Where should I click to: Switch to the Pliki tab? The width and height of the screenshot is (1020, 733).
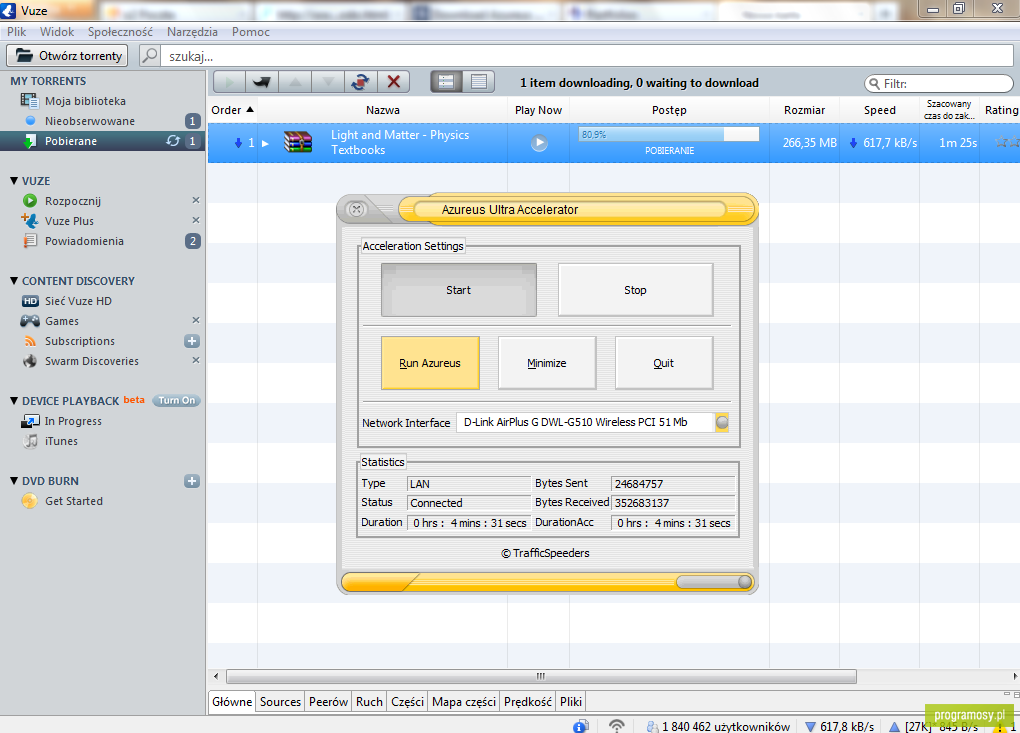[570, 702]
